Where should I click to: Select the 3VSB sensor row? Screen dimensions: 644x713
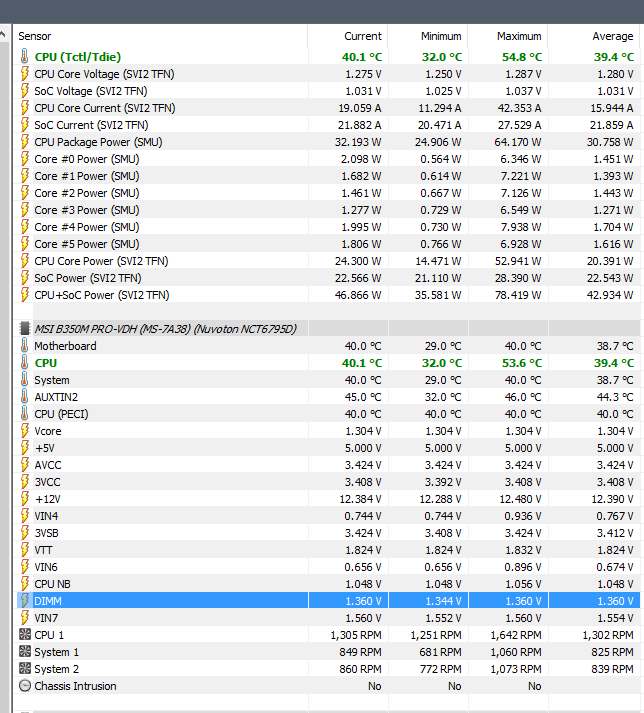point(328,533)
